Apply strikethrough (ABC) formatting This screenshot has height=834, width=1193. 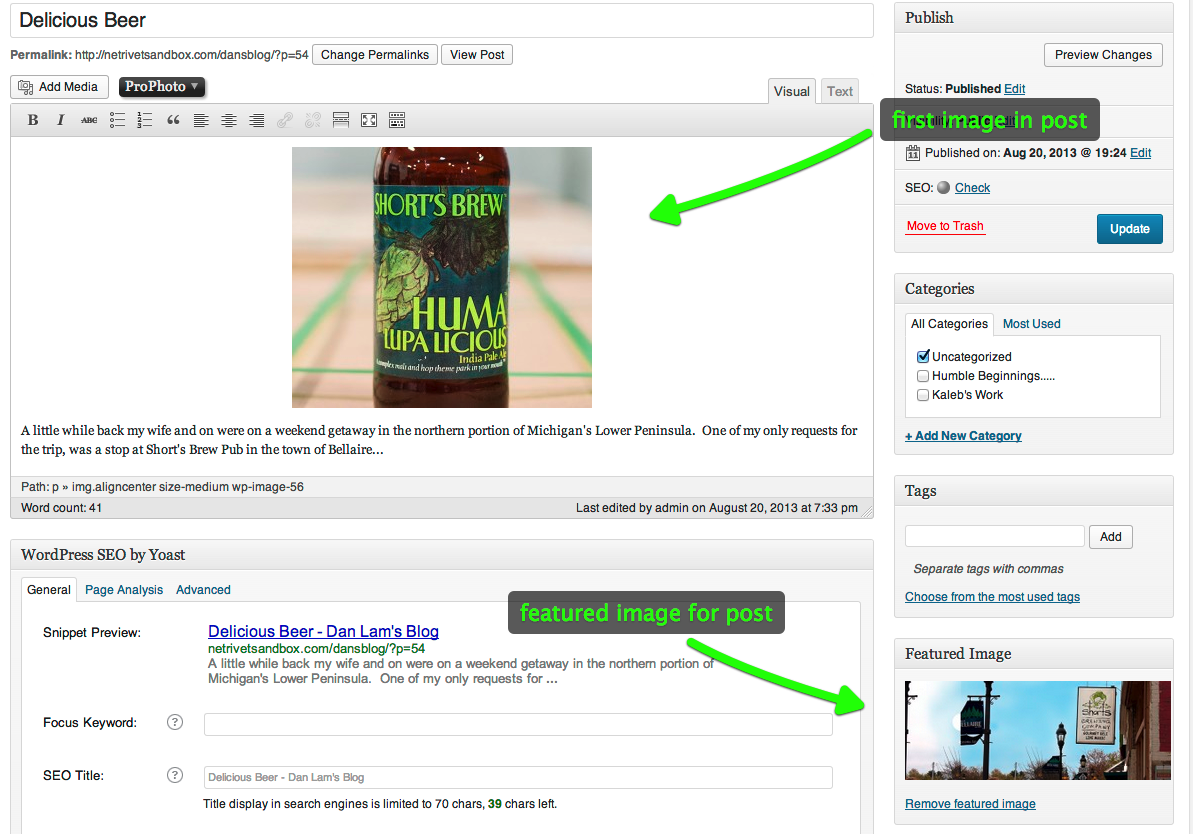[x=89, y=120]
